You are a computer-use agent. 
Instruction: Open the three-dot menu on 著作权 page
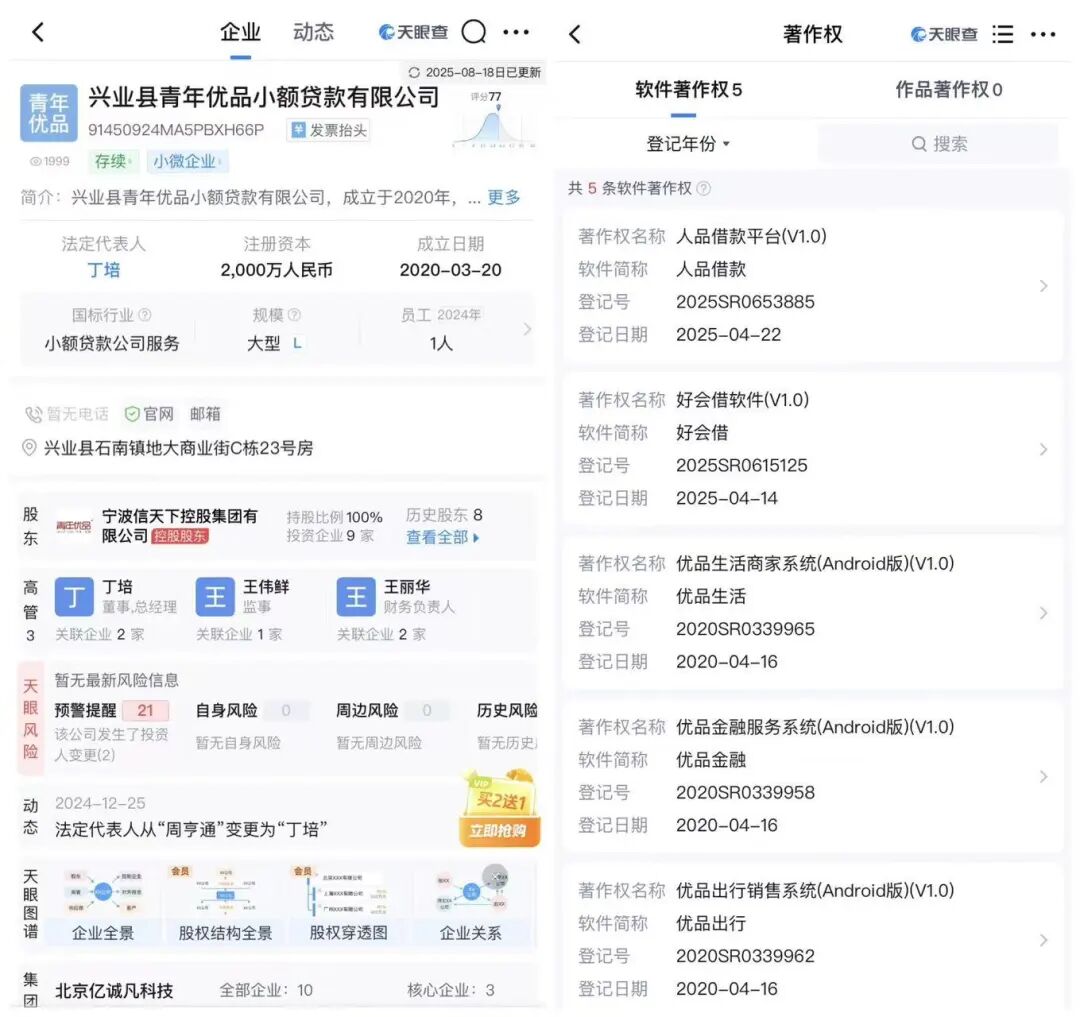(x=1043, y=34)
